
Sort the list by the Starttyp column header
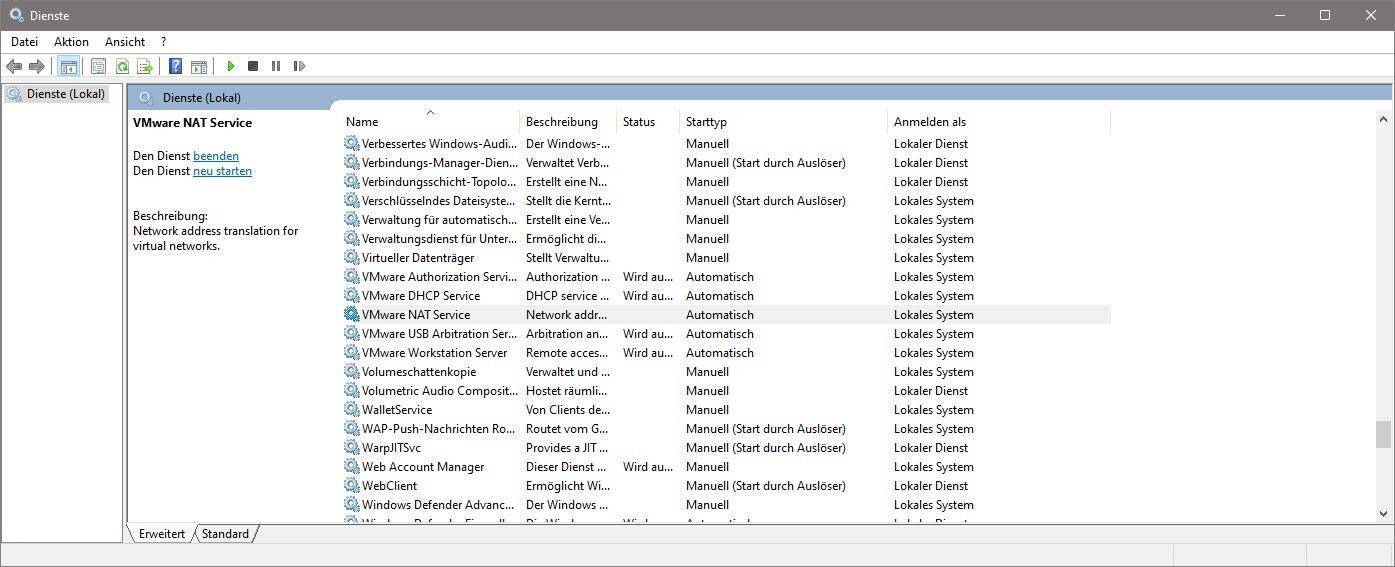point(706,122)
